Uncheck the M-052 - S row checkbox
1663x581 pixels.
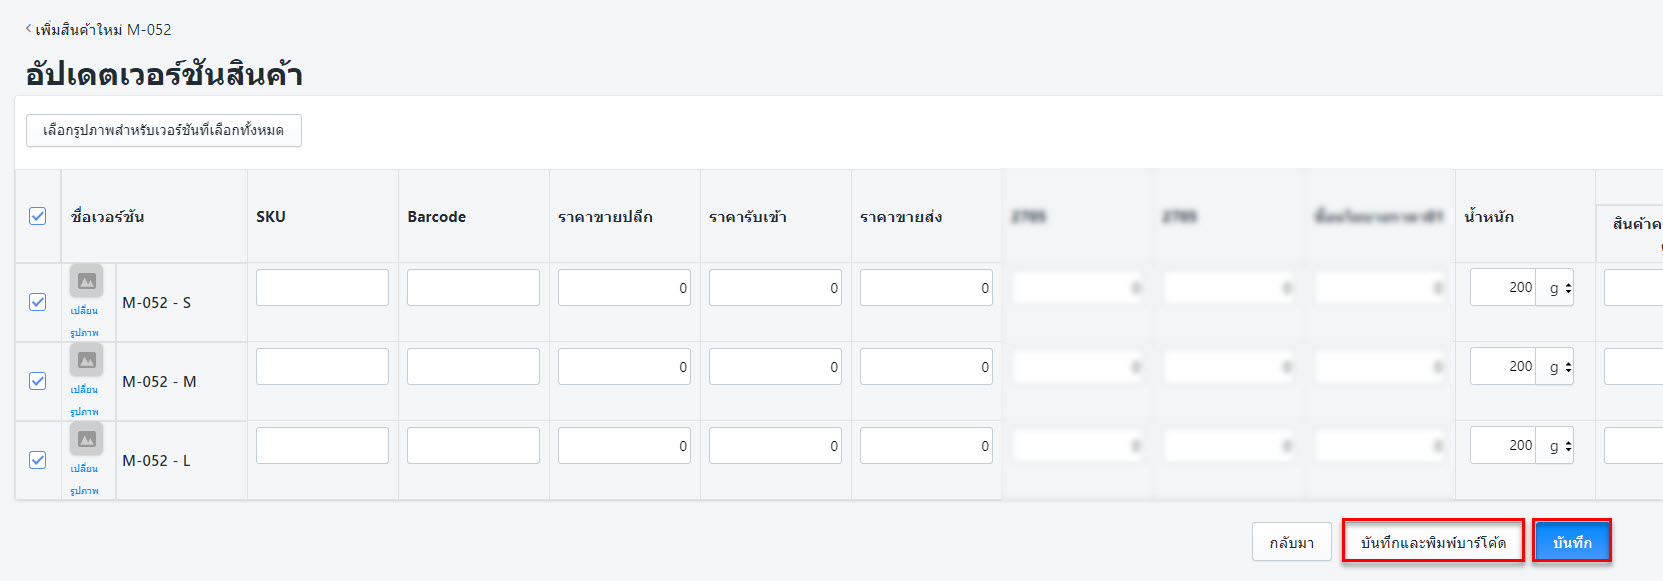click(38, 302)
